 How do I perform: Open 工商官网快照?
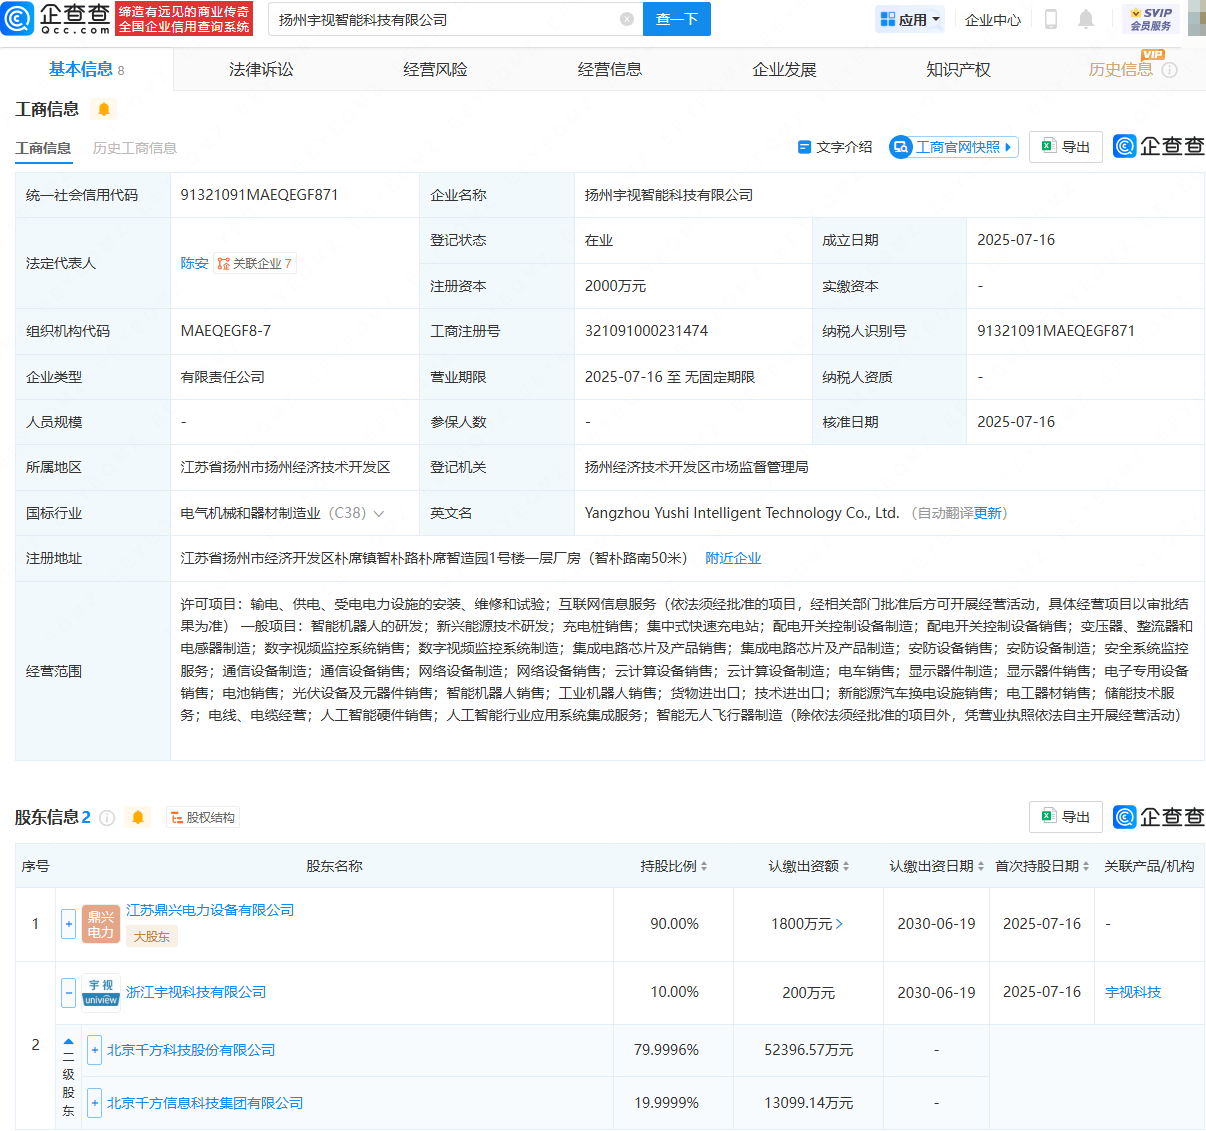tap(954, 147)
